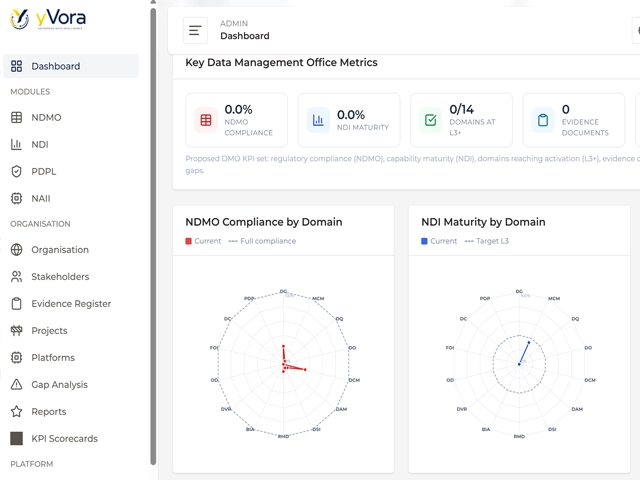Click the NDI bar chart icon in sidebar
Screen dimensions: 640x480
coord(16,144)
